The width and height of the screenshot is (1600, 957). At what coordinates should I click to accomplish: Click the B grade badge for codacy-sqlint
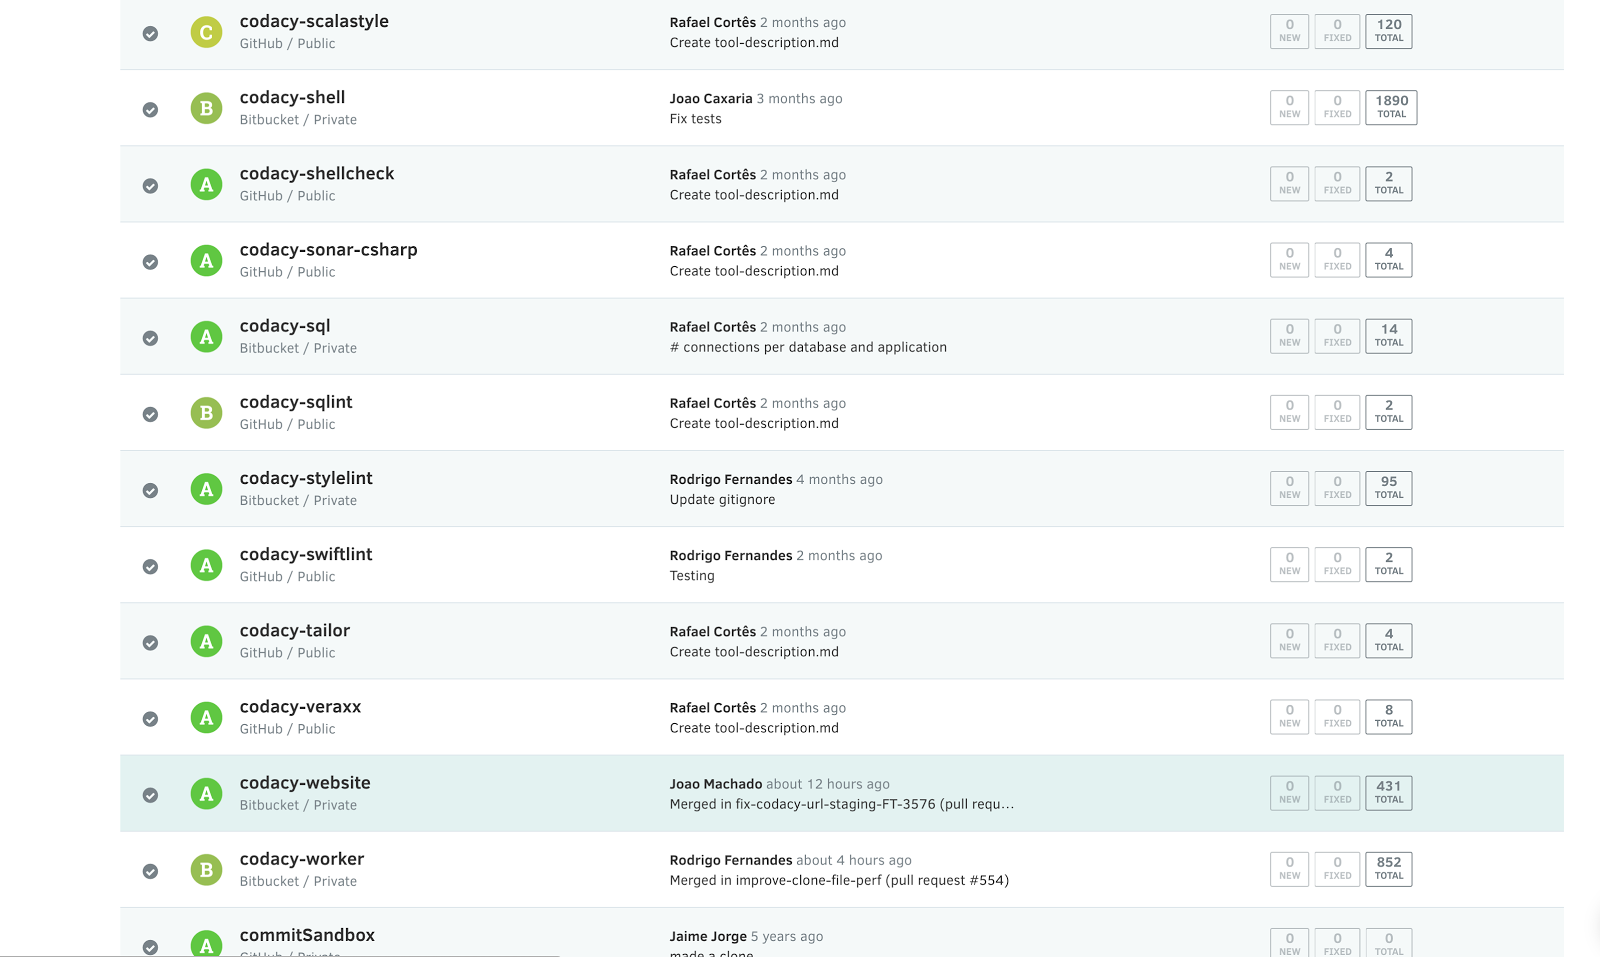(x=206, y=413)
